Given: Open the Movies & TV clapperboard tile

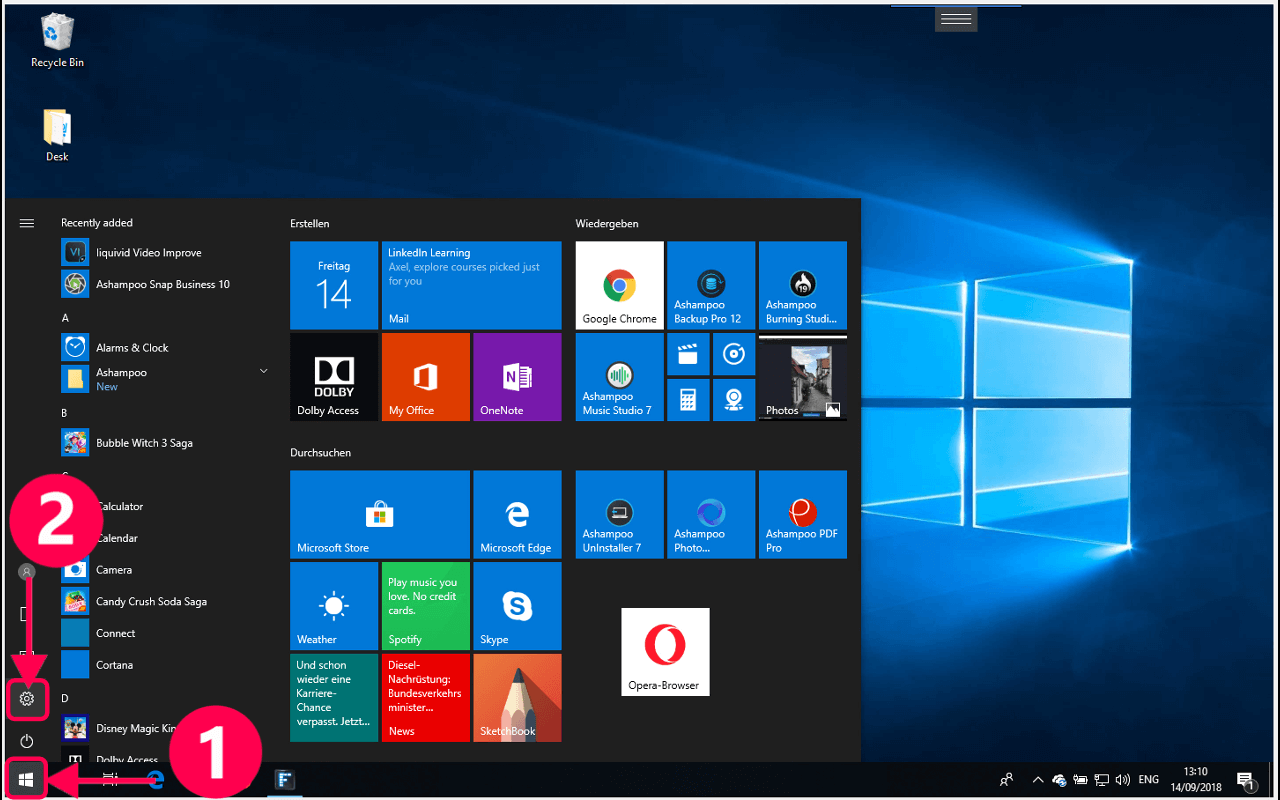Looking at the screenshot, I should 688,354.
